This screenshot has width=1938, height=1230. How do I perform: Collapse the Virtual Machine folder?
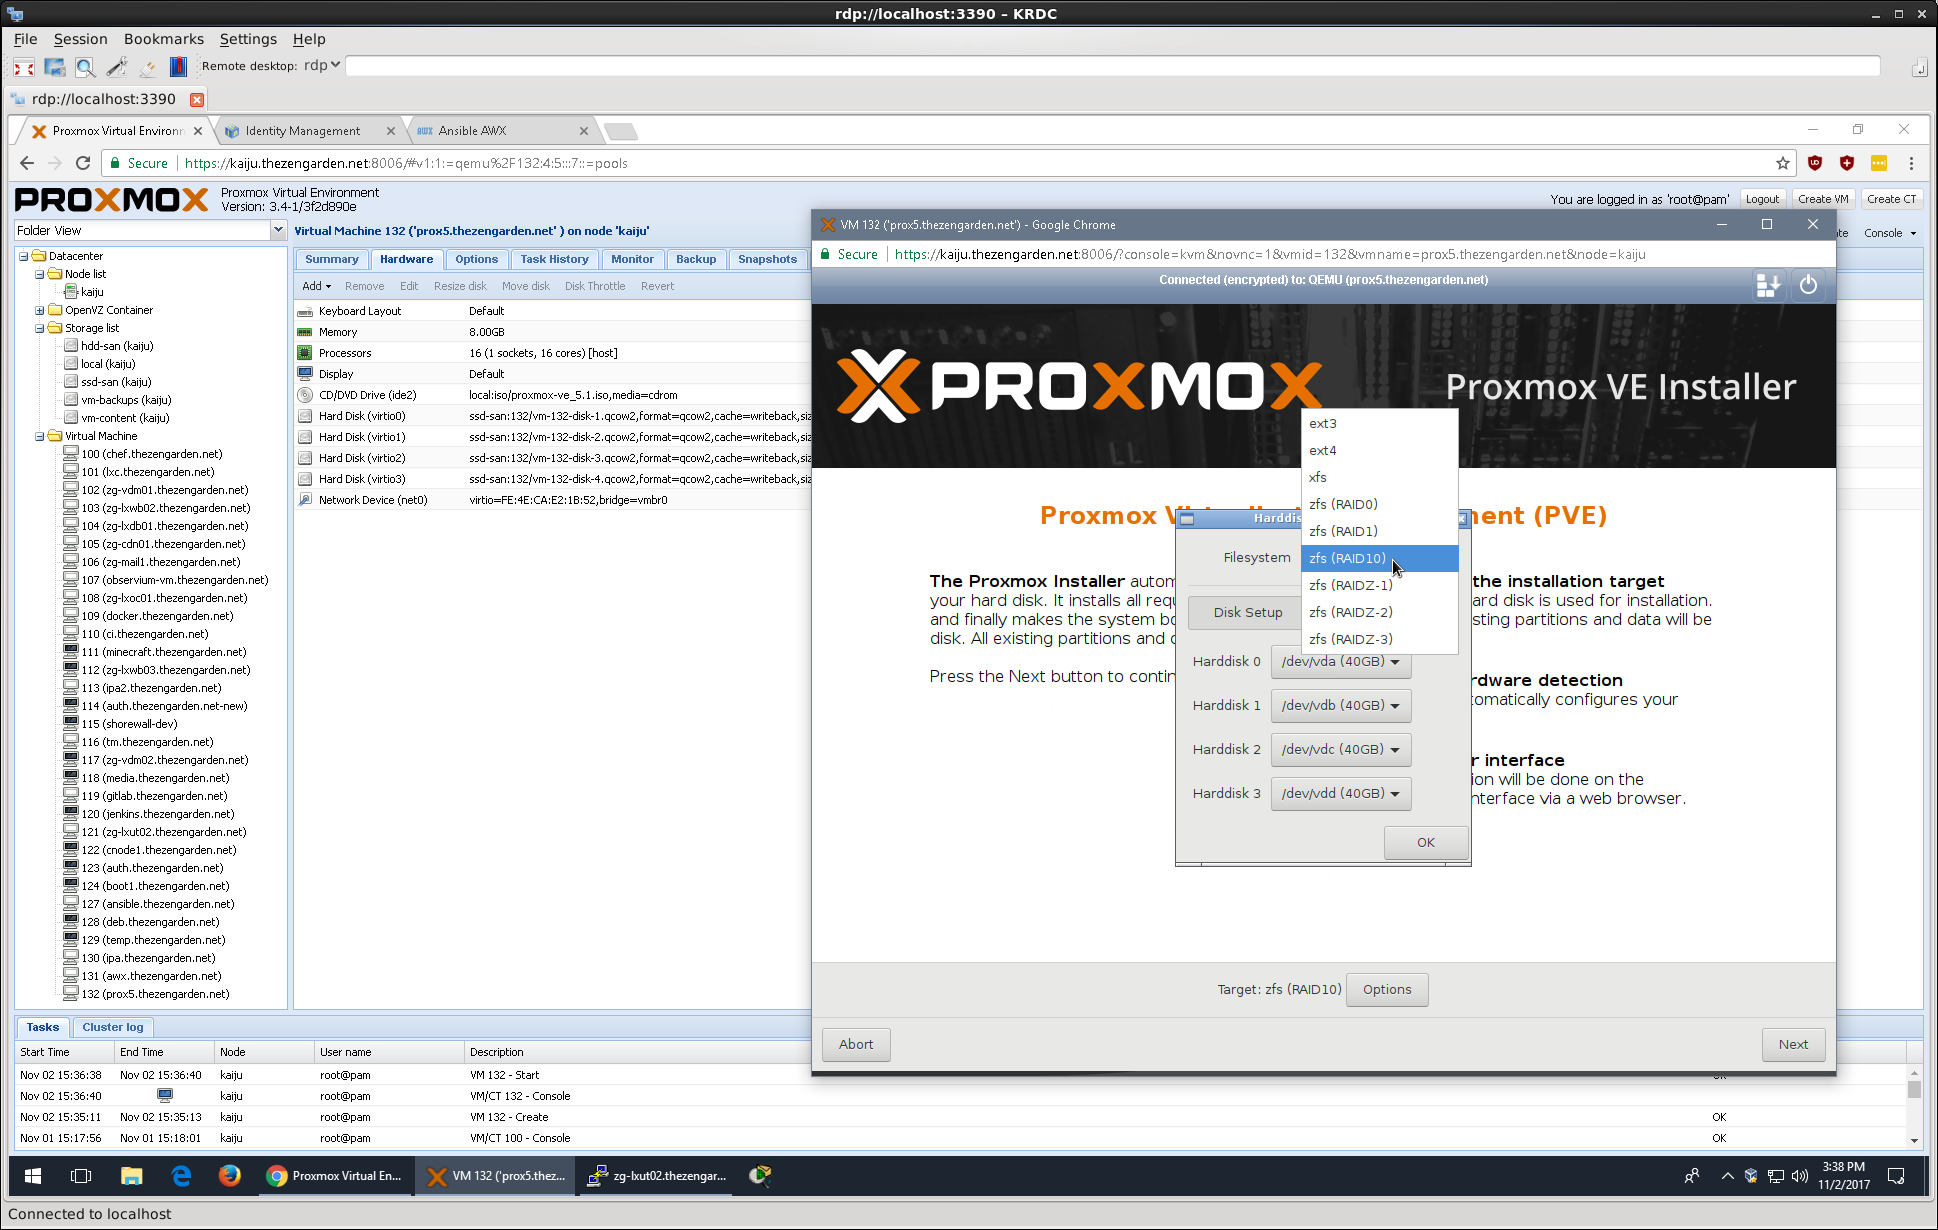click(40, 436)
